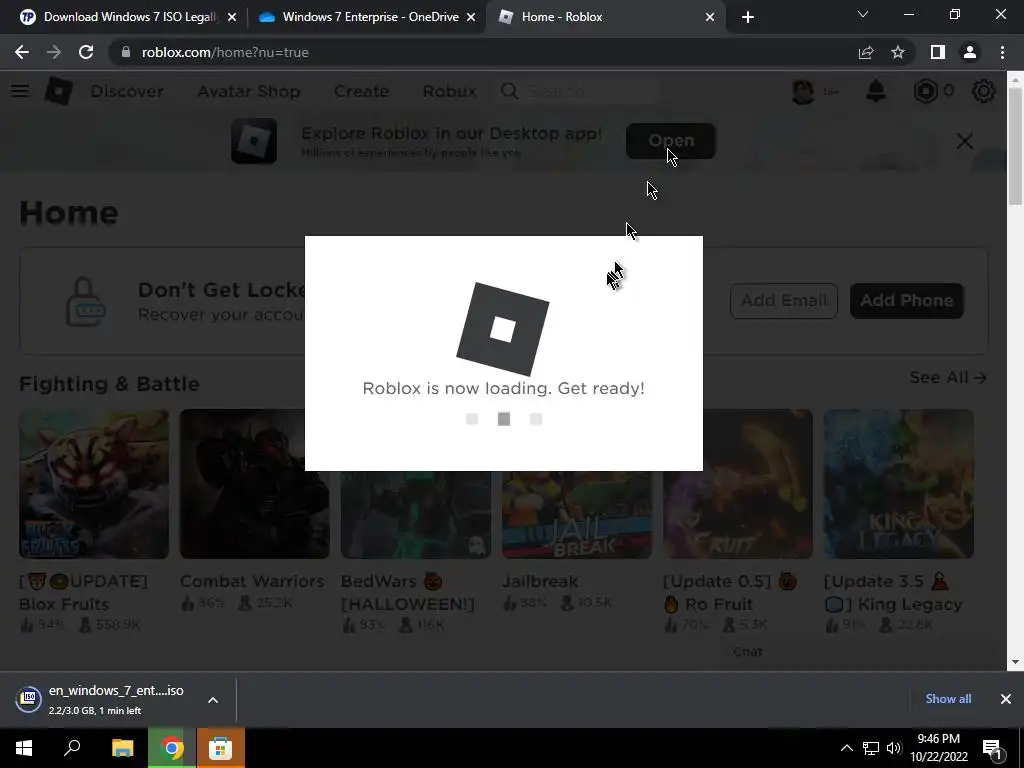Open the Avatar Shop page
The image size is (1024, 768).
pos(249,91)
